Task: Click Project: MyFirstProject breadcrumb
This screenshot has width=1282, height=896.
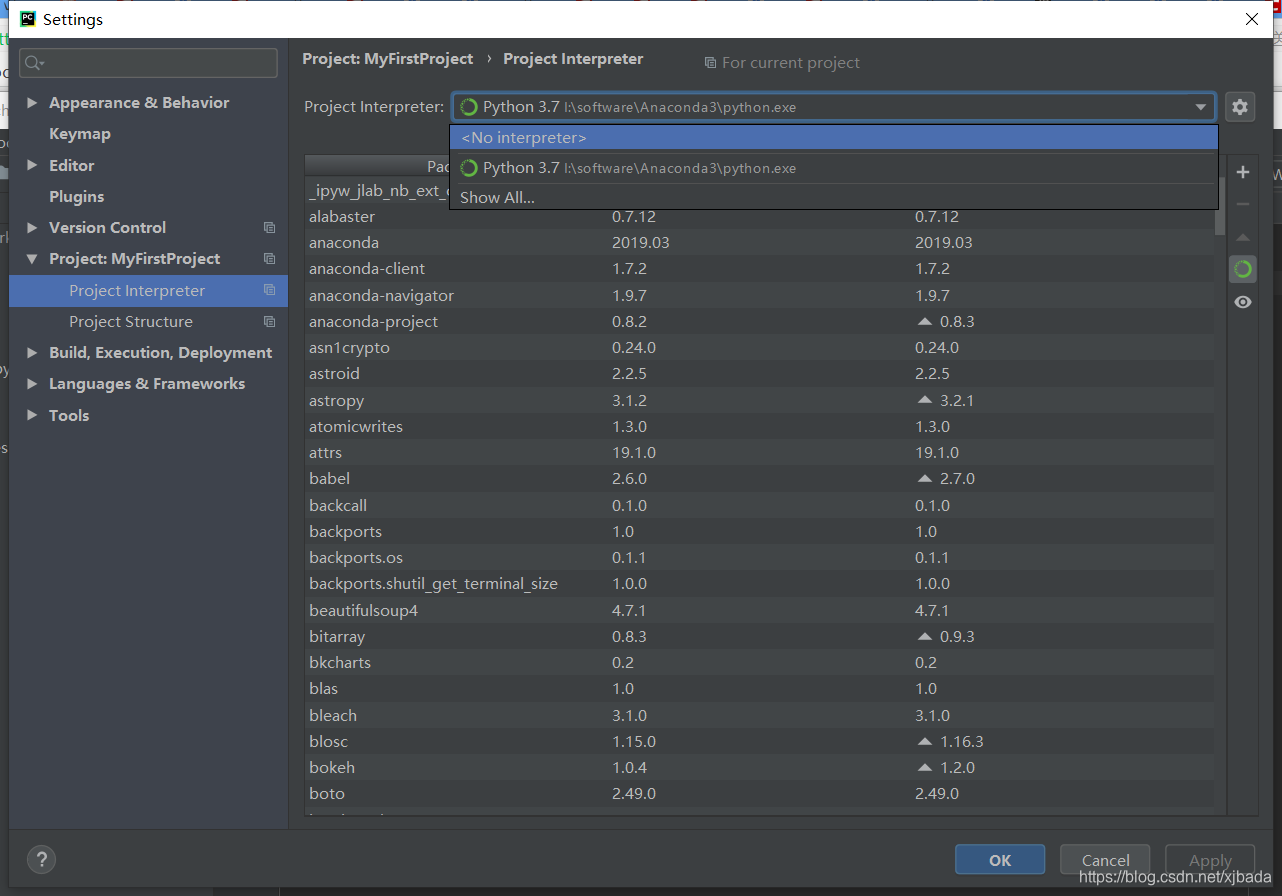Action: pos(388,59)
